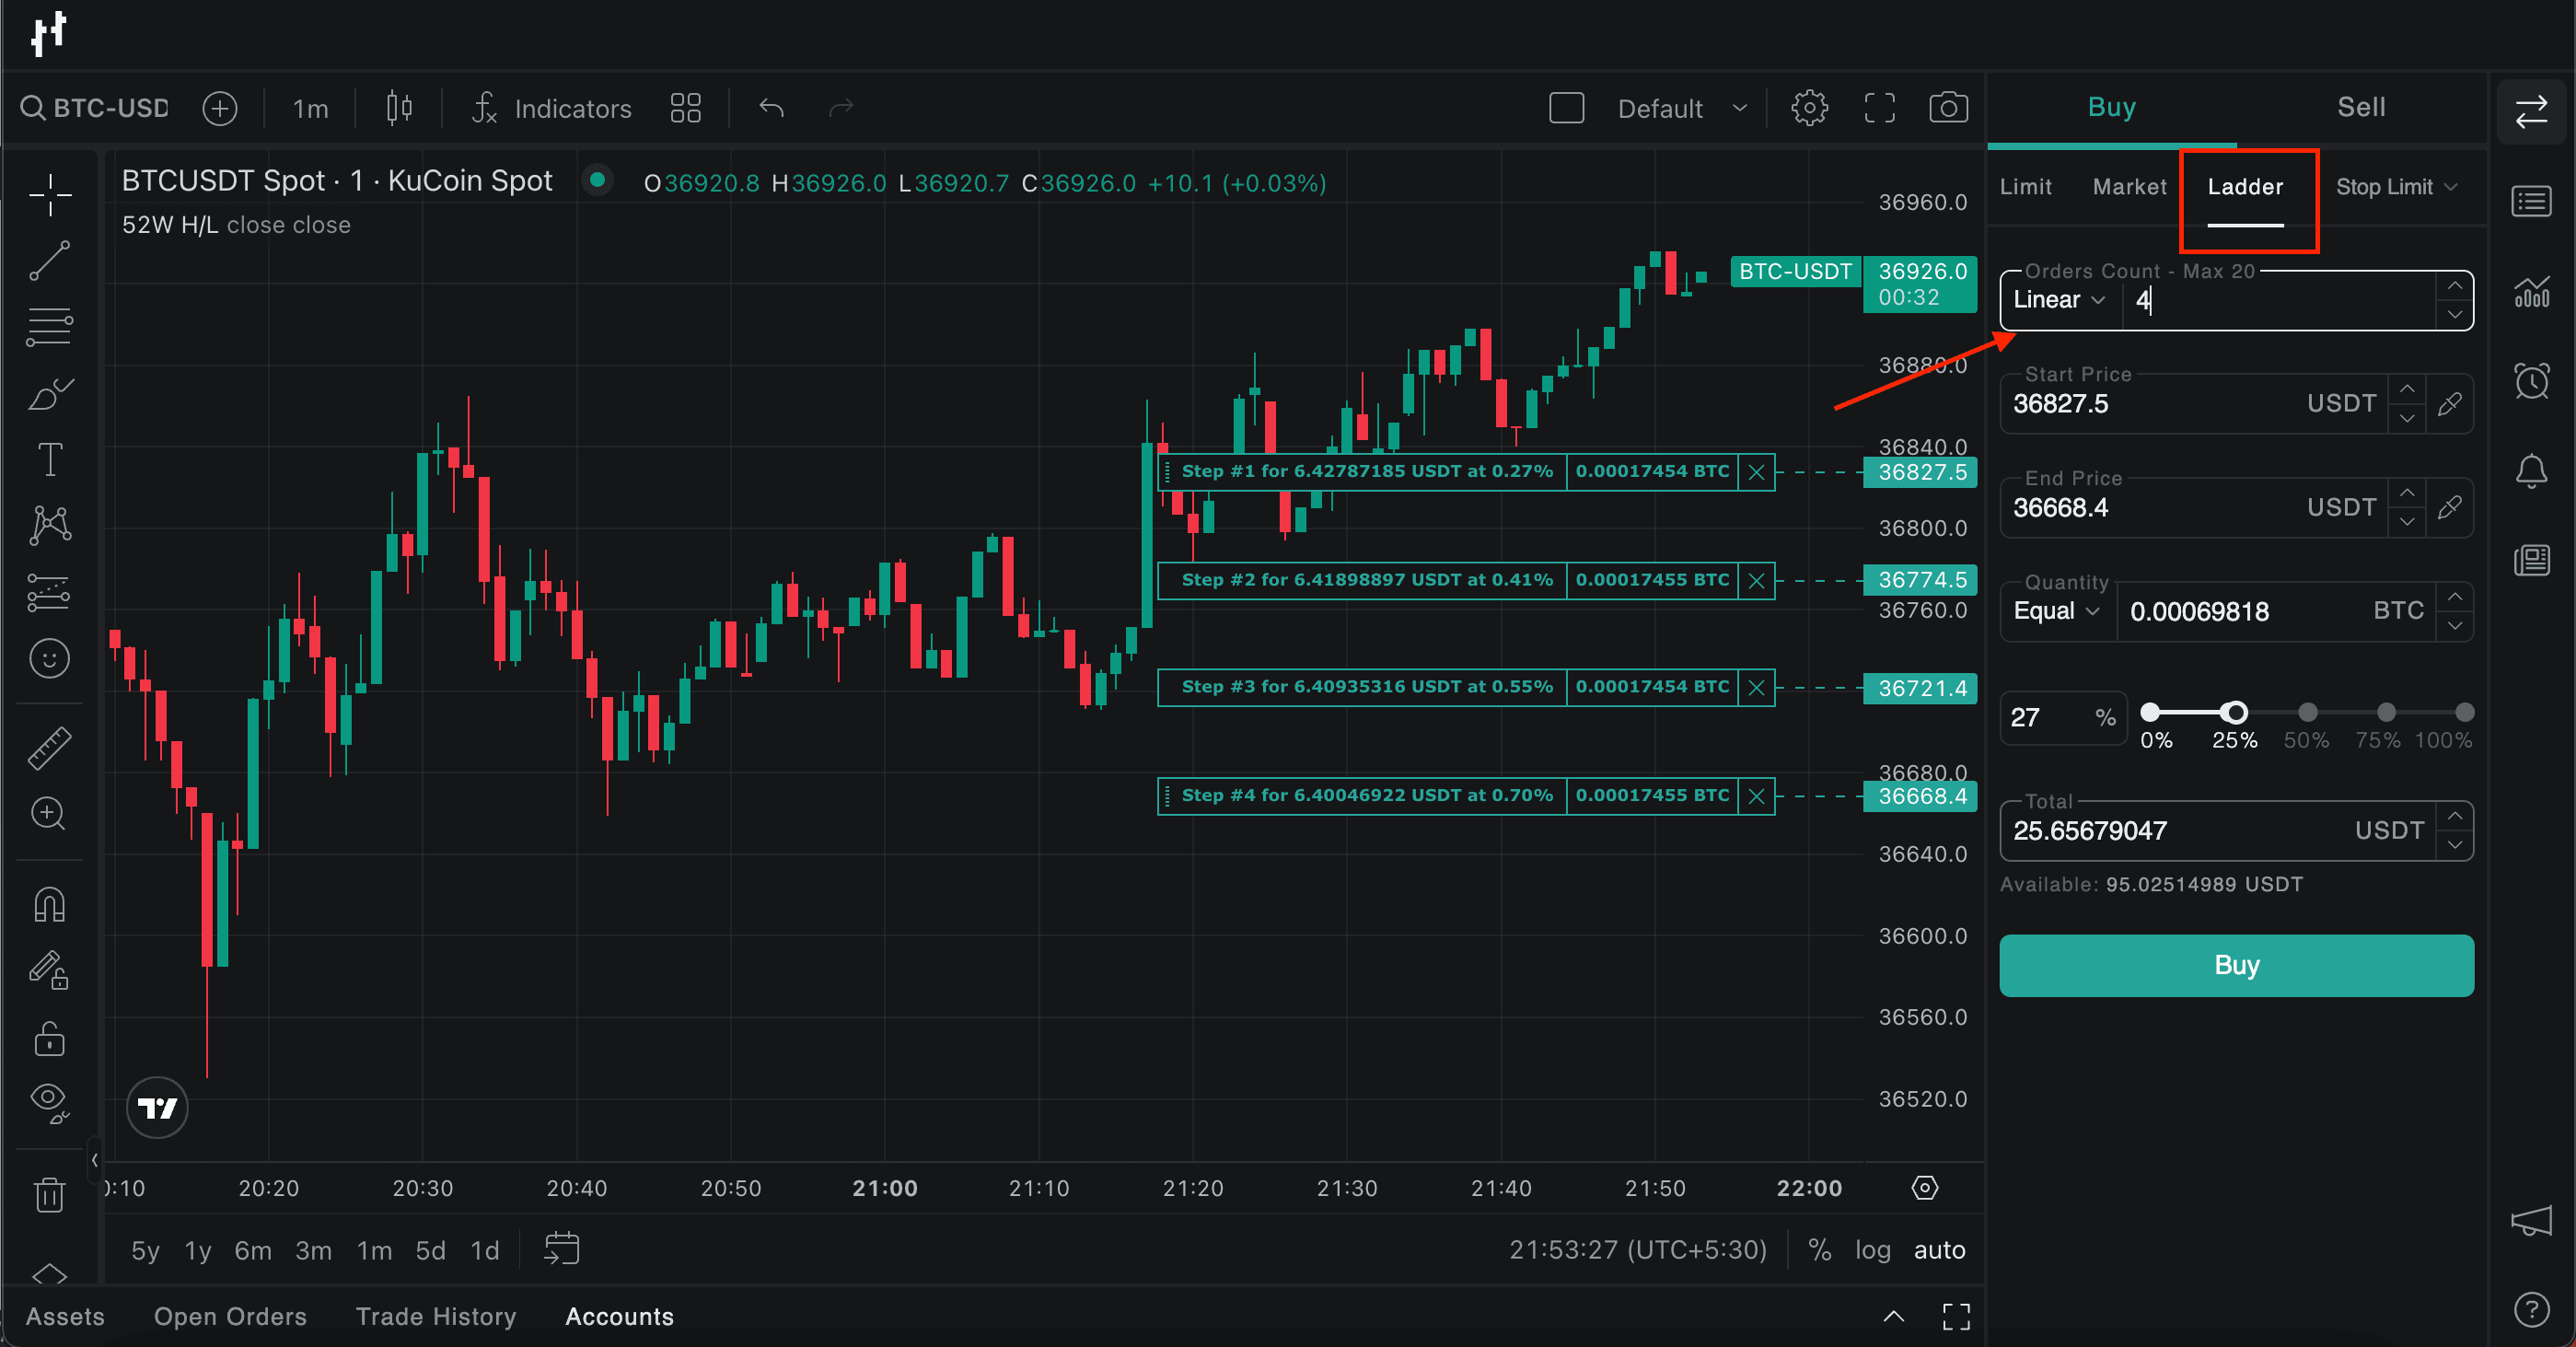Image resolution: width=2576 pixels, height=1347 pixels.
Task: Toggle auto scale mode
Action: pyautogui.click(x=1939, y=1250)
